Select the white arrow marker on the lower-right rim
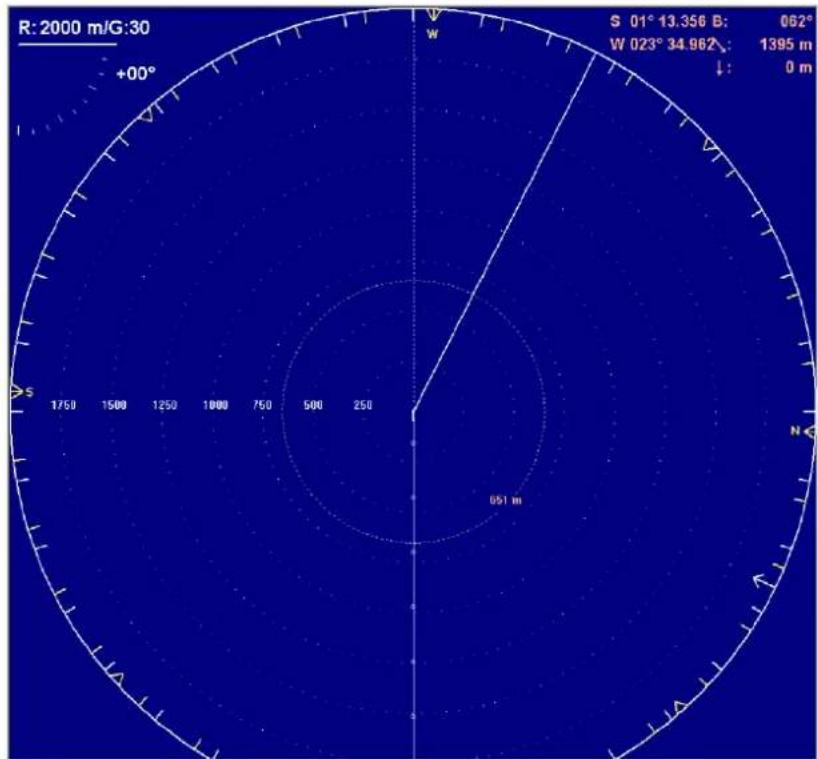The height and width of the screenshot is (759, 818). pos(763,580)
